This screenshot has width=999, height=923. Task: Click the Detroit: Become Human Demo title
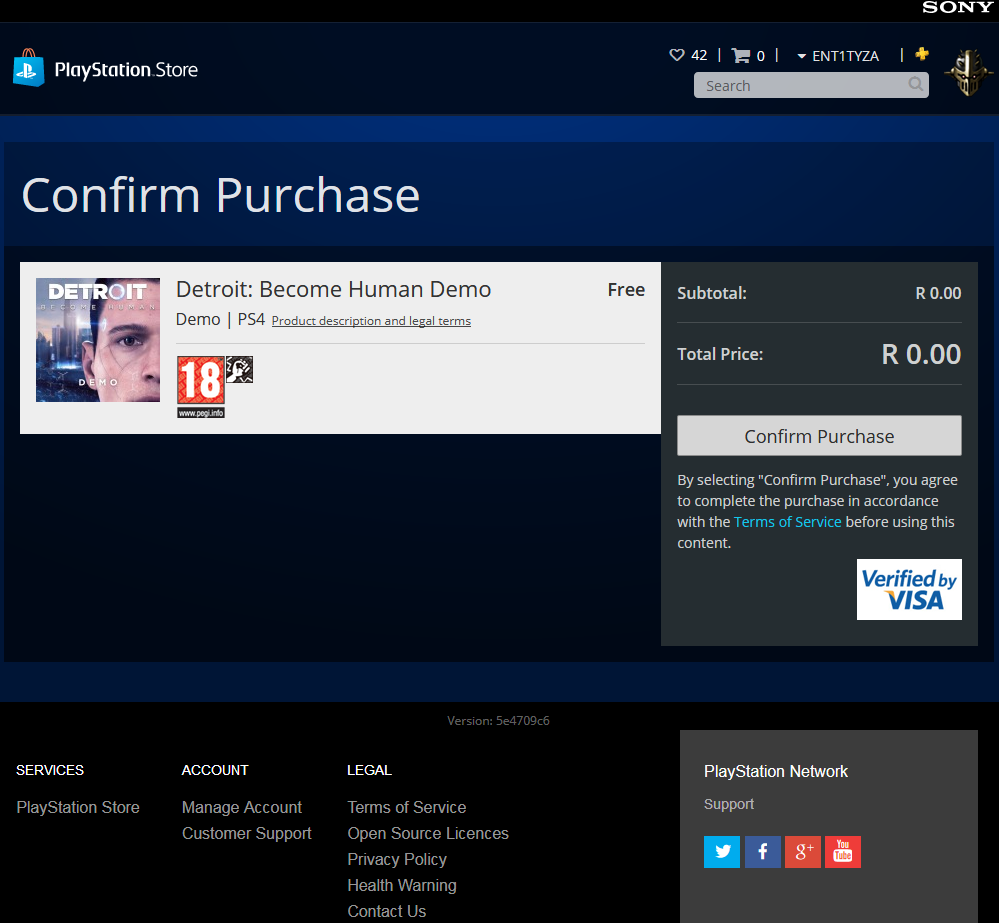tap(333, 289)
